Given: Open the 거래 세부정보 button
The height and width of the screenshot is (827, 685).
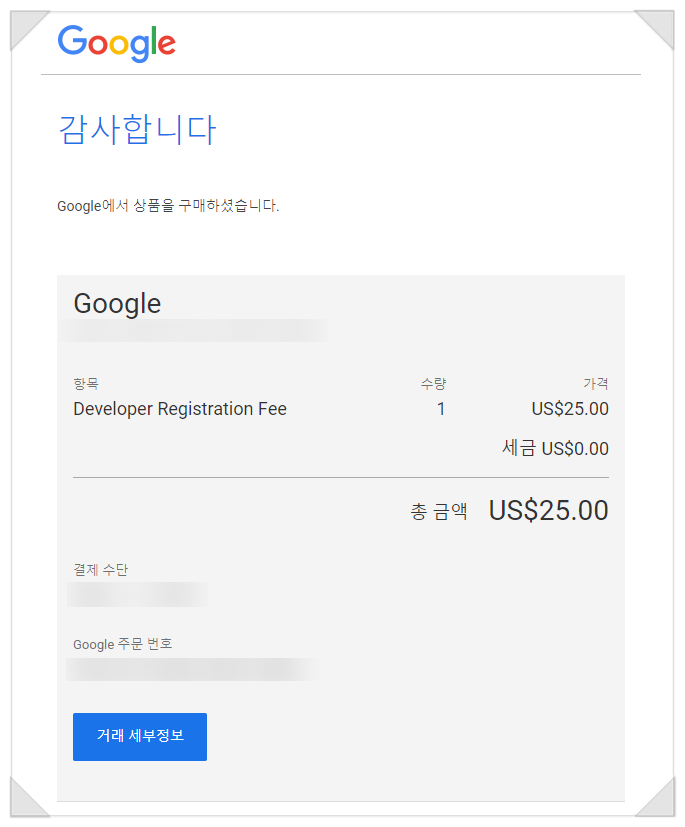Looking at the screenshot, I should (x=140, y=737).
